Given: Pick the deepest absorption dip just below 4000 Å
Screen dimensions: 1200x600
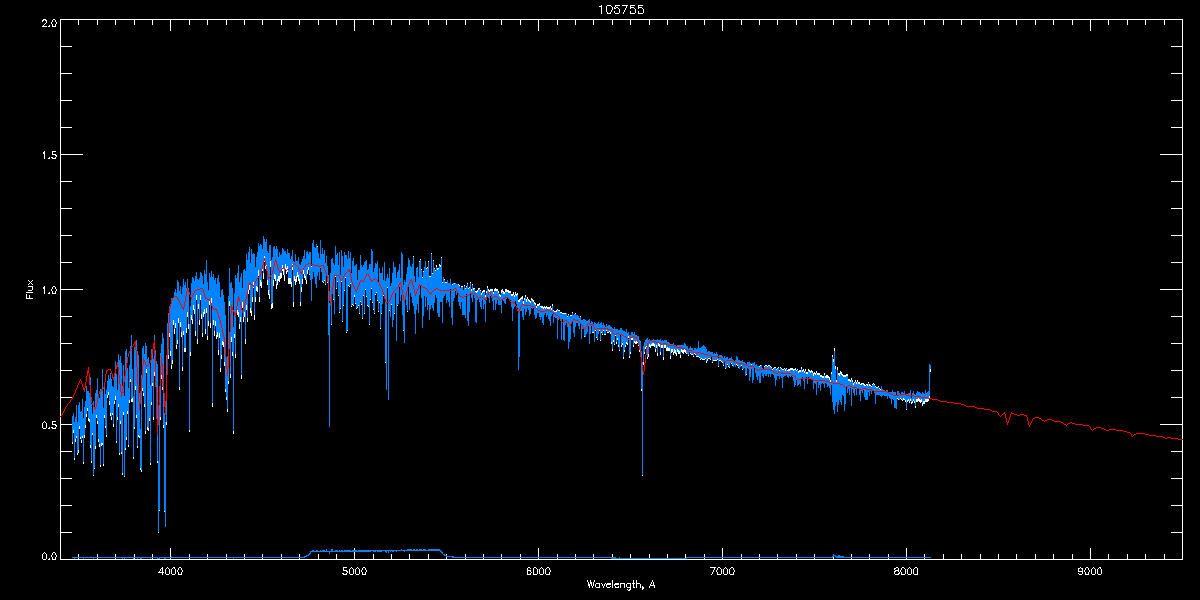Looking at the screenshot, I should coord(158,528).
